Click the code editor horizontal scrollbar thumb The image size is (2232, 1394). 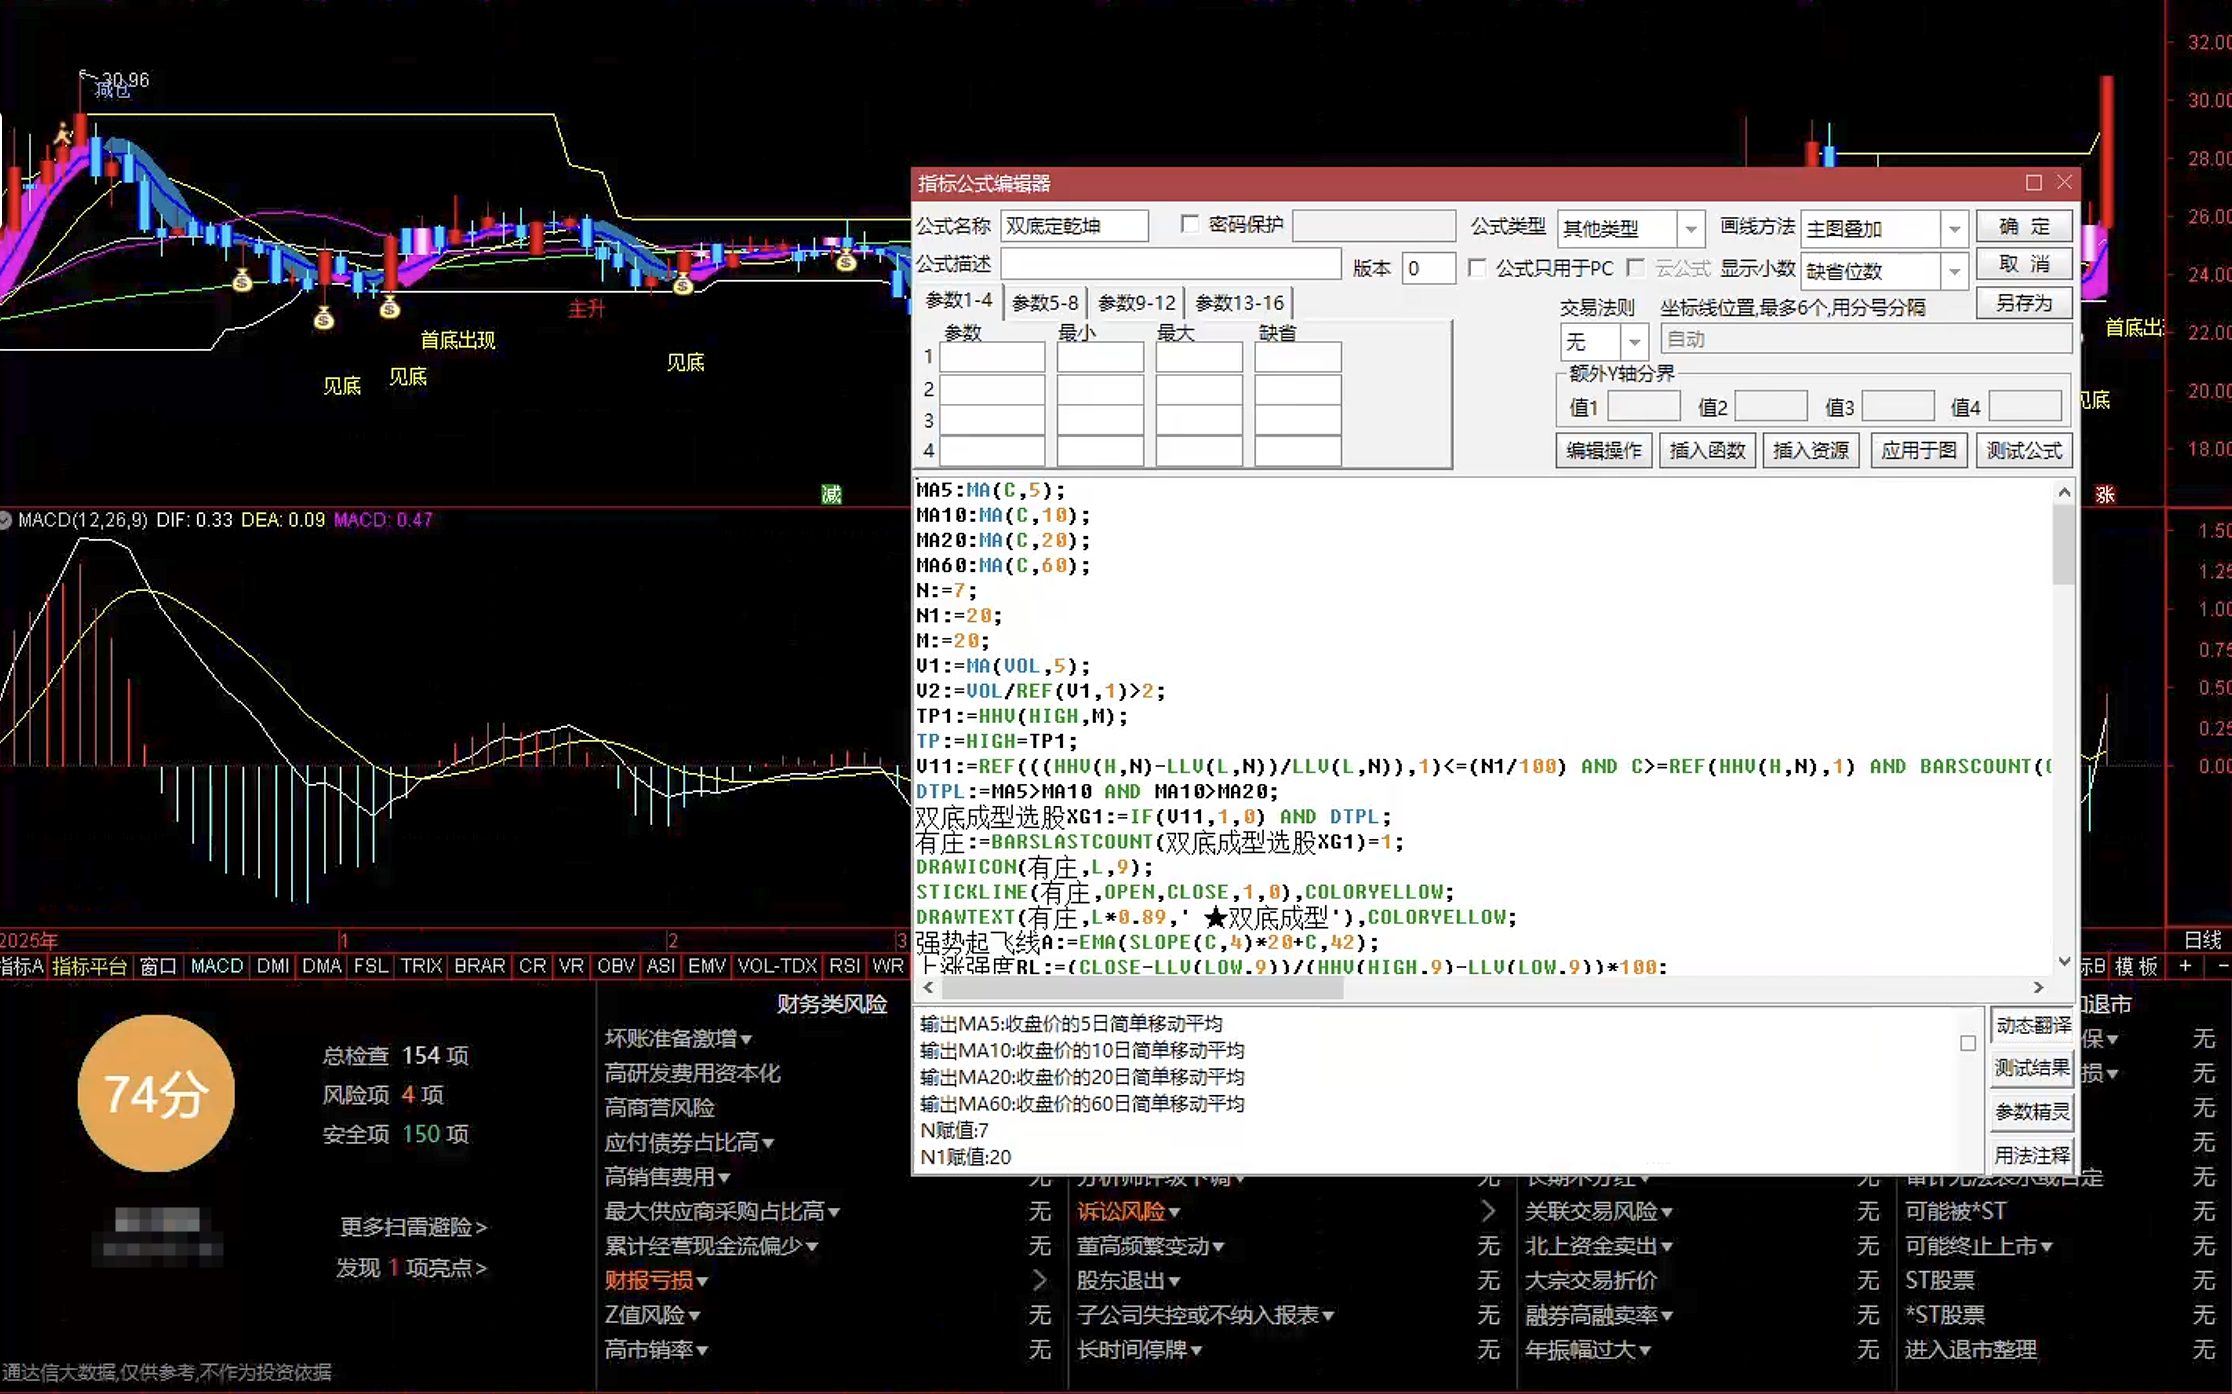coord(1142,988)
